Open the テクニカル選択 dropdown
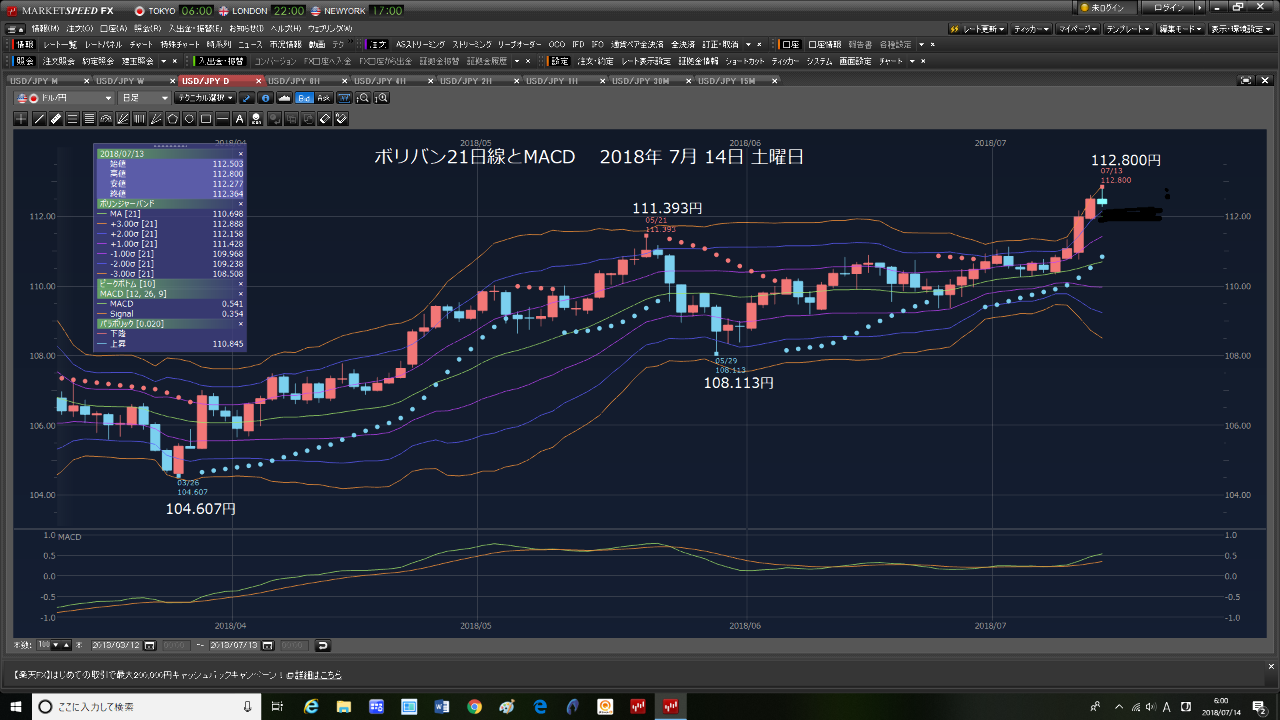The image size is (1280, 720). pyautogui.click(x=204, y=98)
